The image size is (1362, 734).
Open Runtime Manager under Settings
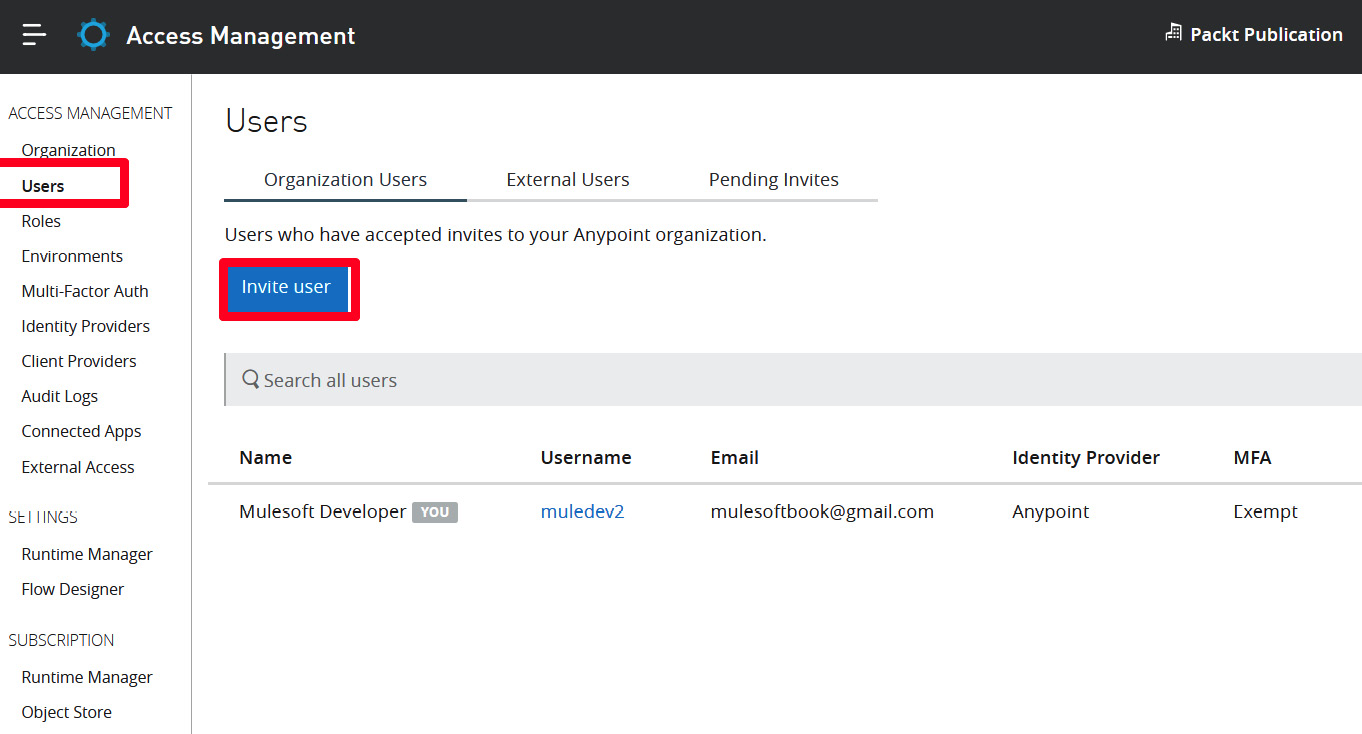click(x=87, y=553)
